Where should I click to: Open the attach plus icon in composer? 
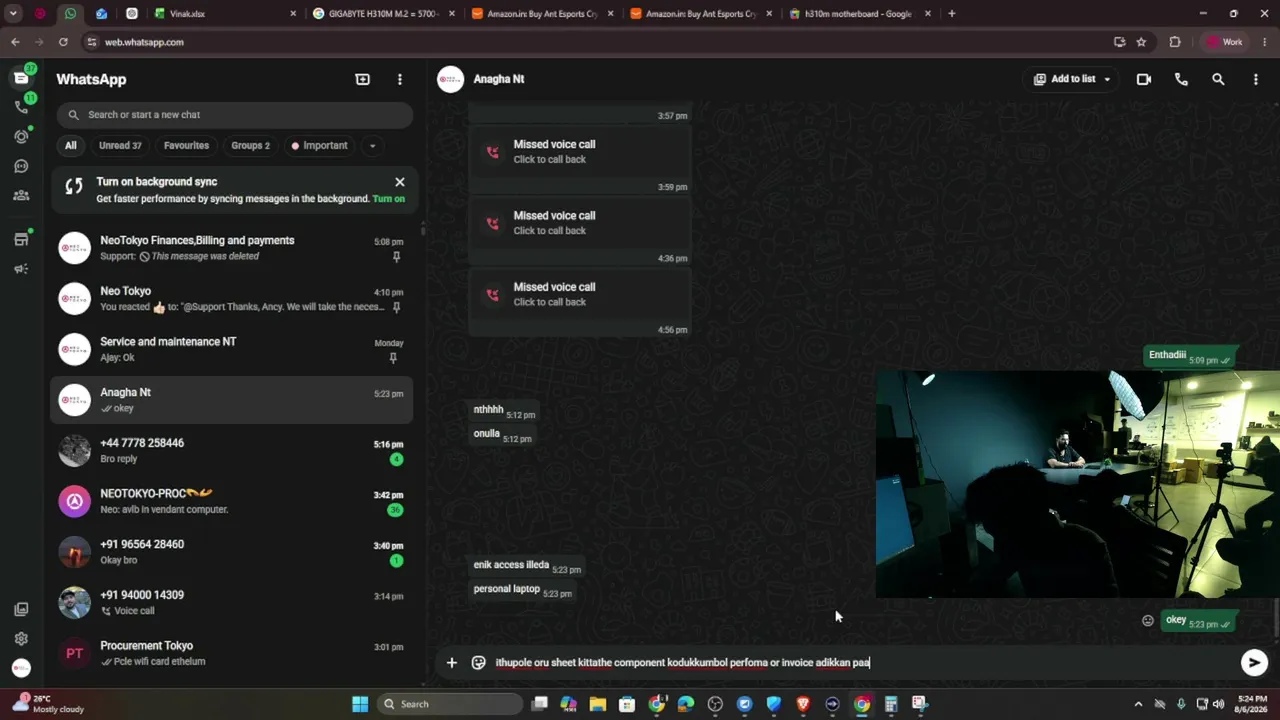pyautogui.click(x=452, y=662)
